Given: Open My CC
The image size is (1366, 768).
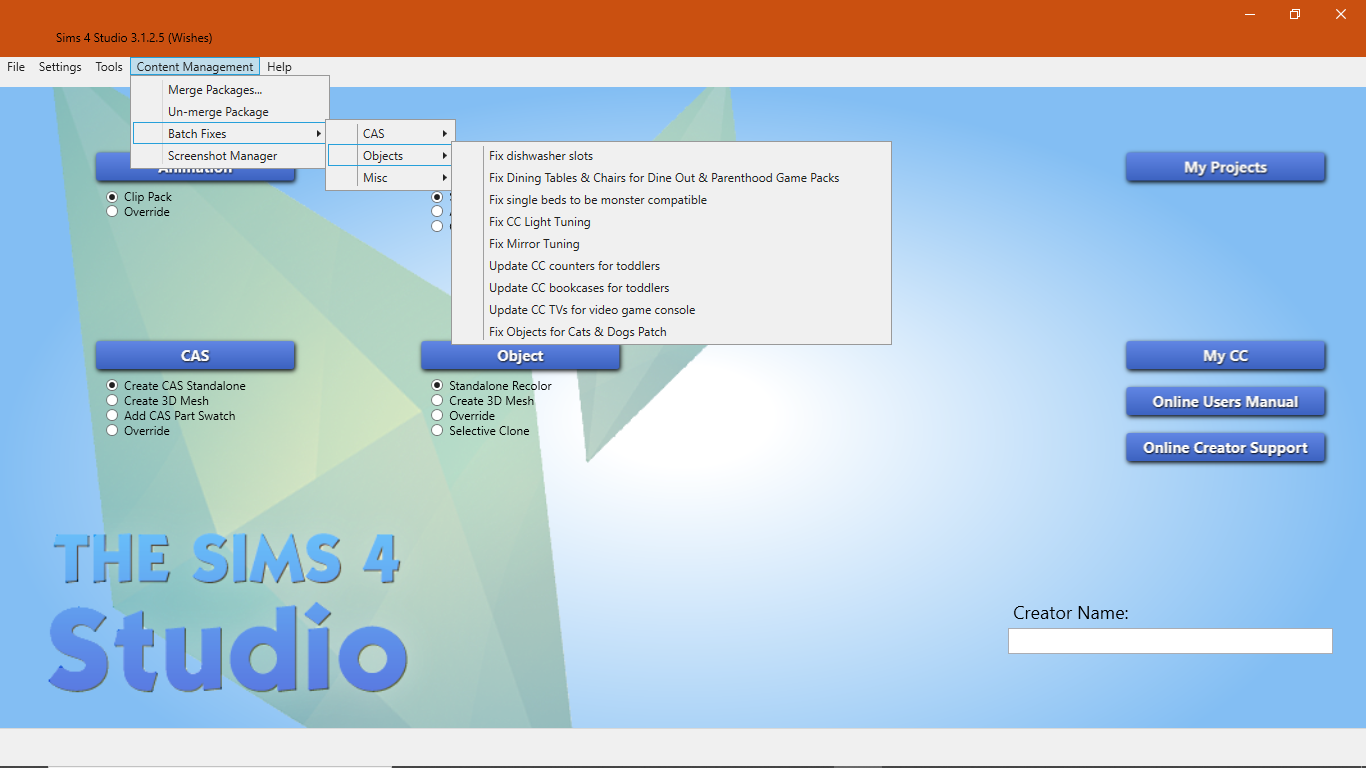Looking at the screenshot, I should point(1225,356).
